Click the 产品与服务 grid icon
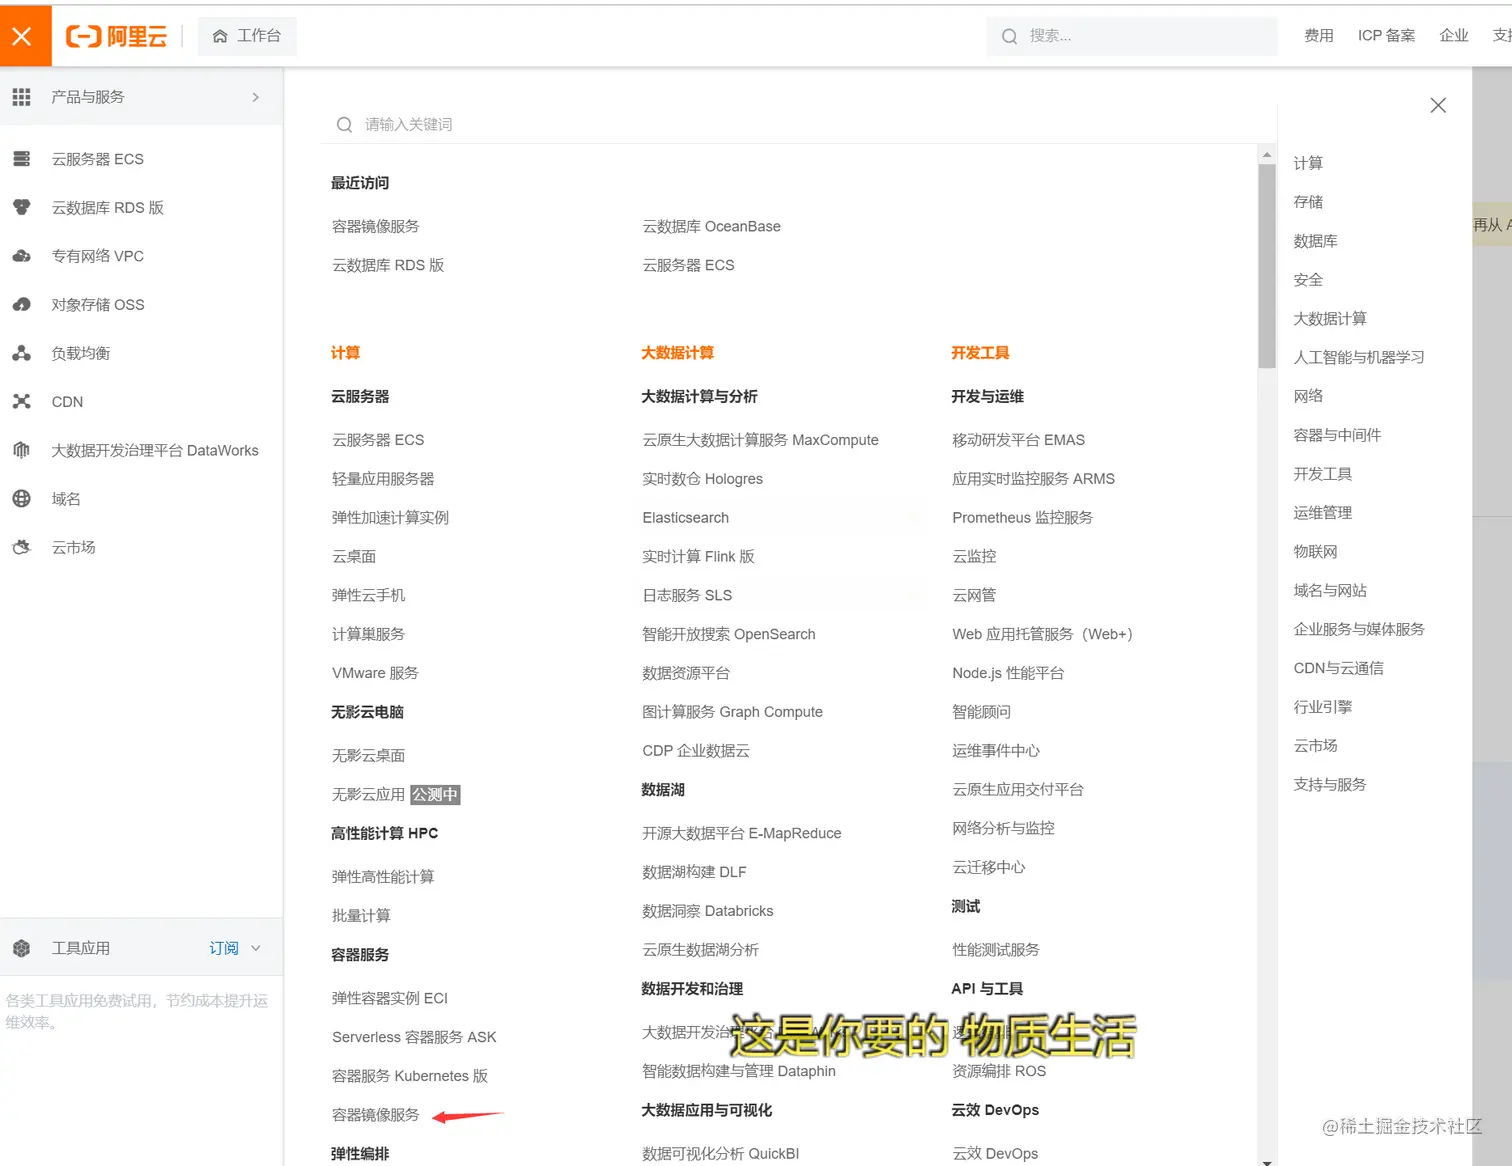Screen dimensions: 1512x1166 (x=21, y=97)
